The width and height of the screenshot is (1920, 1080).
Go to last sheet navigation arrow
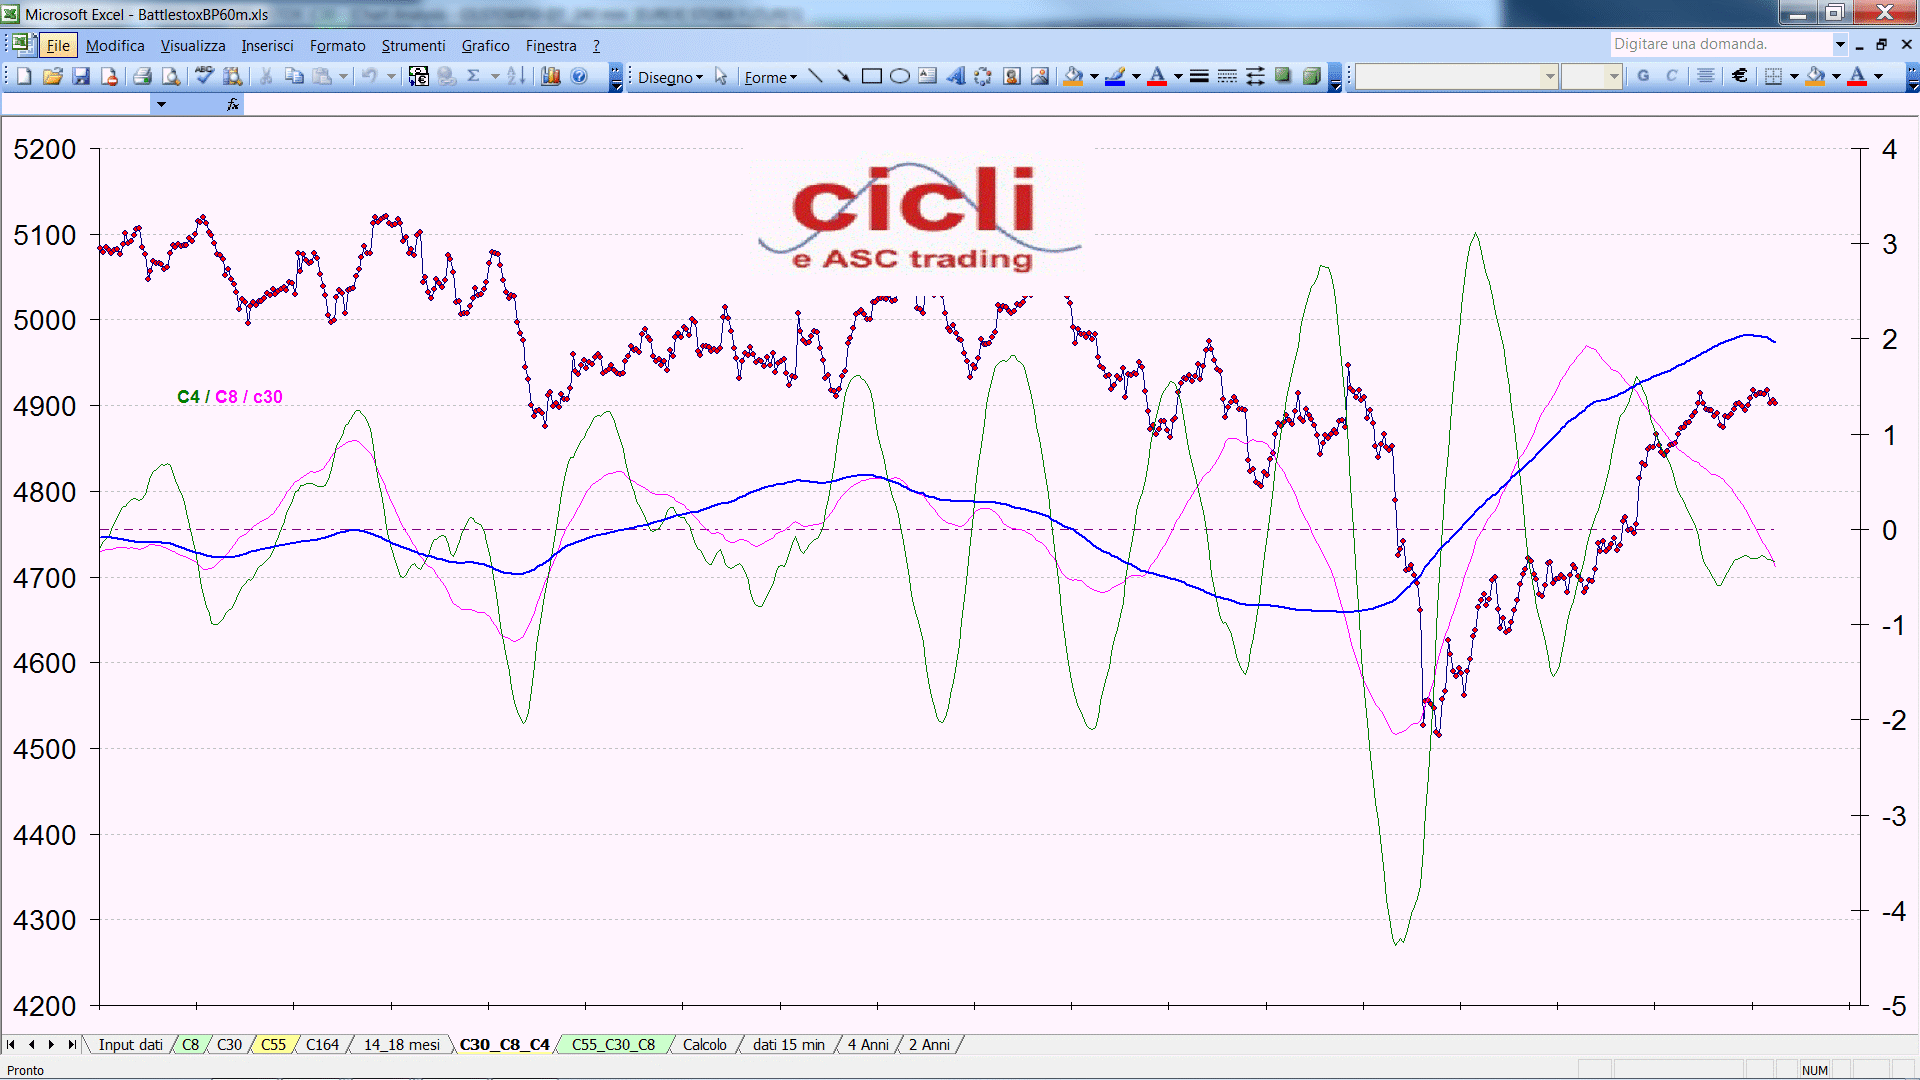(72, 1045)
